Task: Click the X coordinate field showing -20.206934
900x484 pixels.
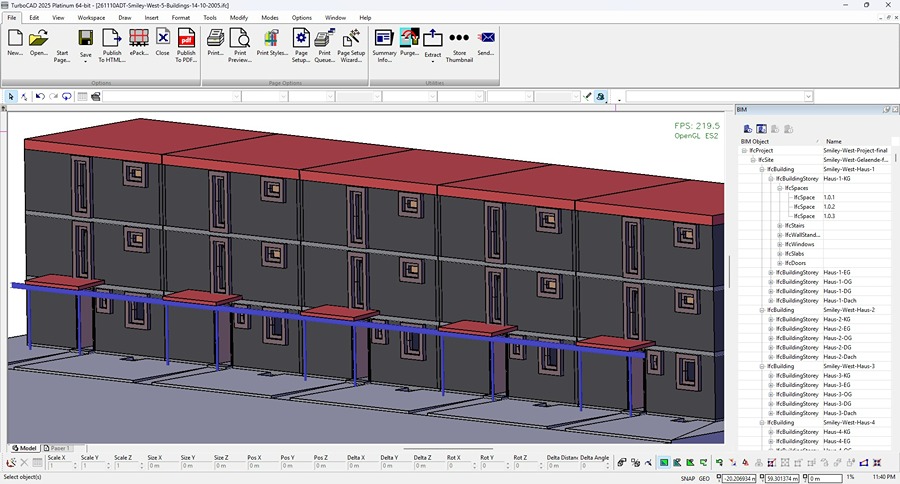Action: 739,478
